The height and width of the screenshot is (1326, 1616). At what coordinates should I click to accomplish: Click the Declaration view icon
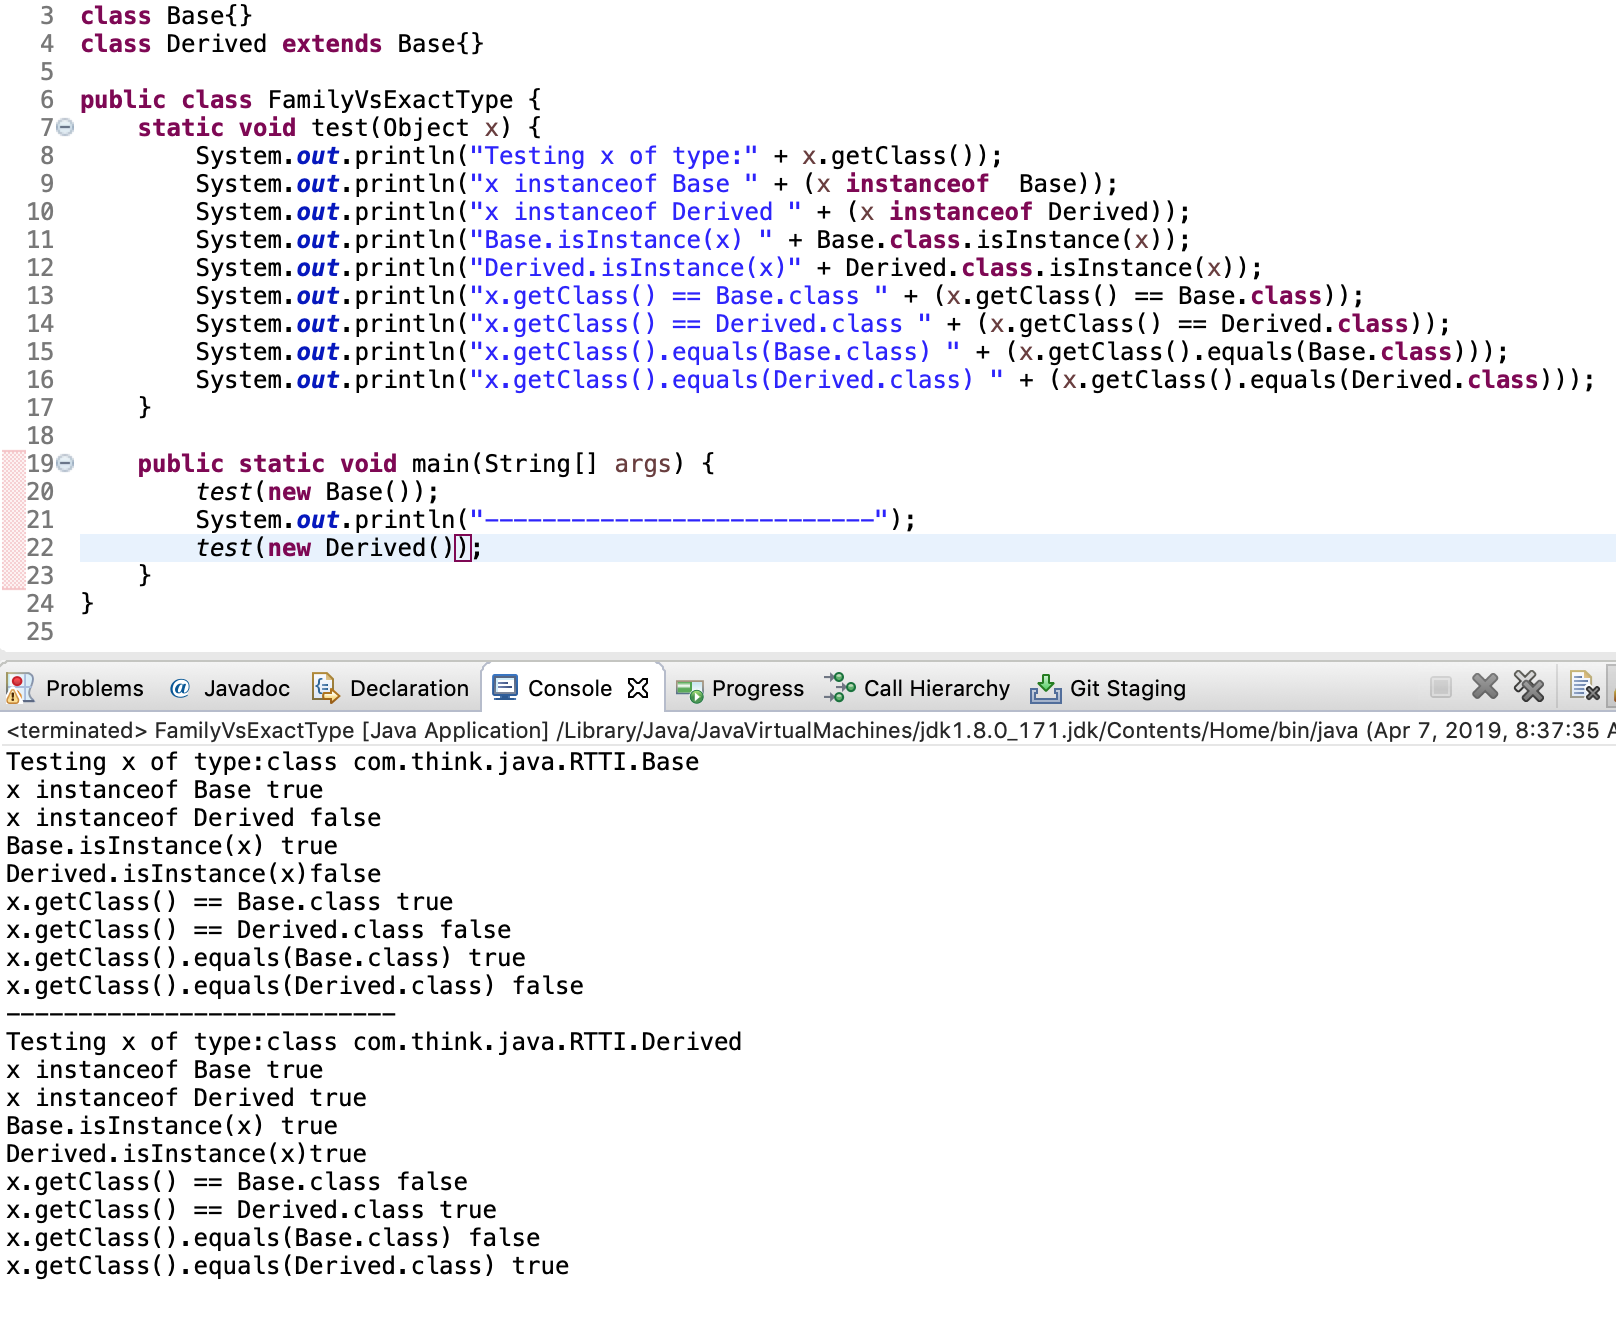click(x=325, y=688)
